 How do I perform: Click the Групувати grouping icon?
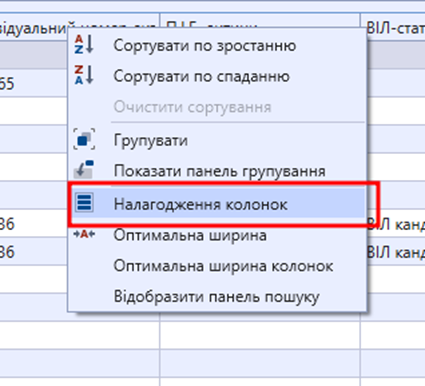click(x=84, y=139)
